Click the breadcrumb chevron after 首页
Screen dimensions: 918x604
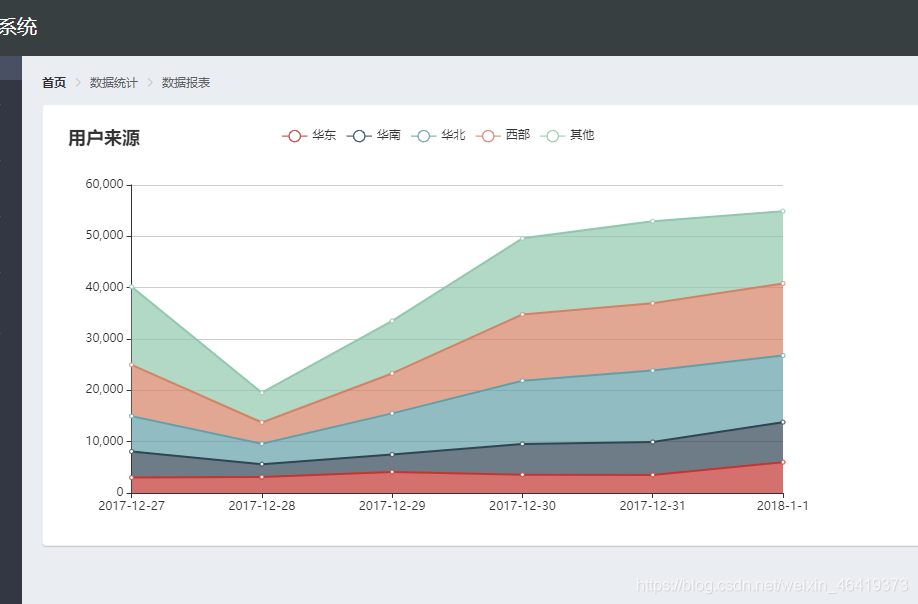pos(78,83)
